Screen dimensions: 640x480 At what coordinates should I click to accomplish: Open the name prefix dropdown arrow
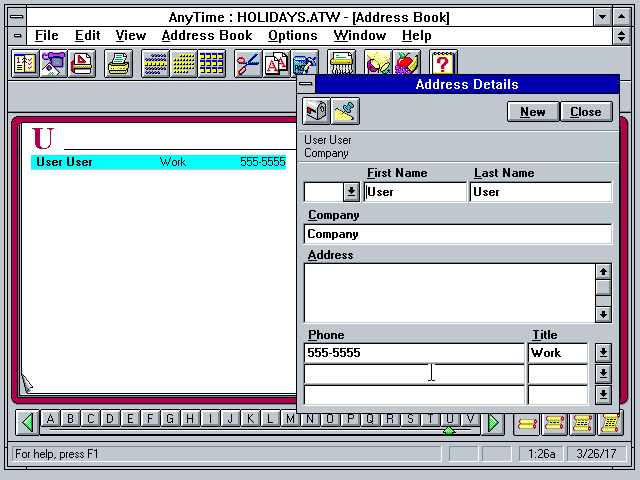coord(351,192)
